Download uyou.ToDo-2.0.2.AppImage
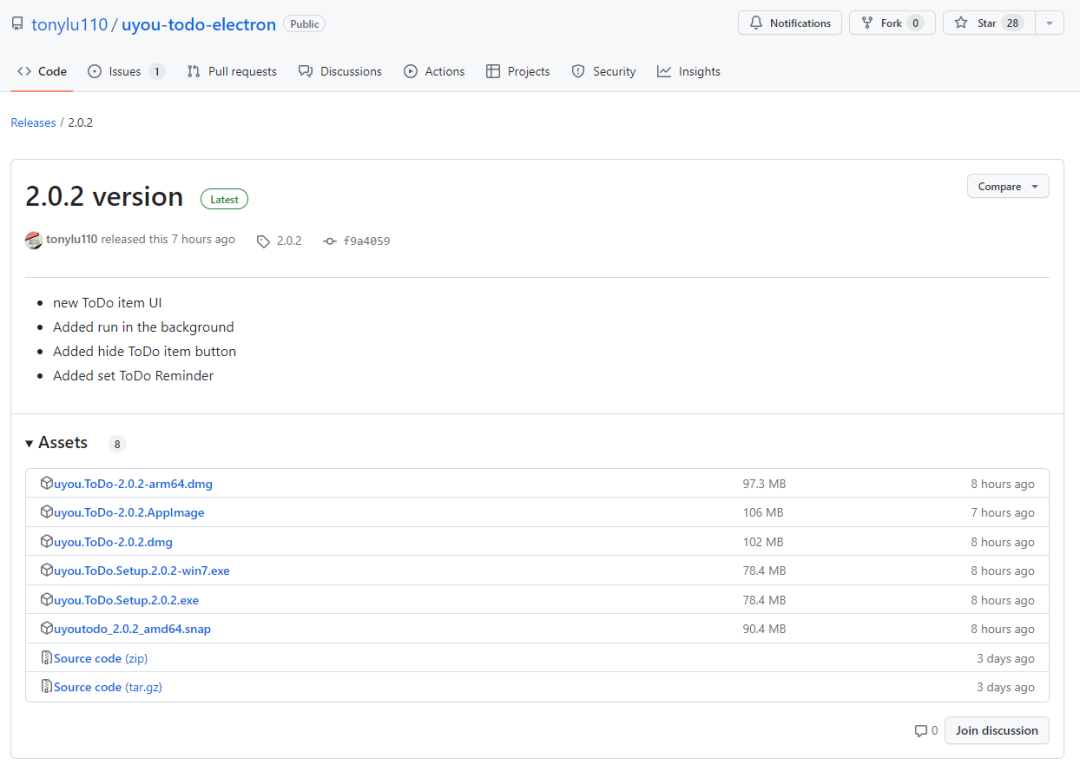The width and height of the screenshot is (1080, 772). tap(129, 513)
